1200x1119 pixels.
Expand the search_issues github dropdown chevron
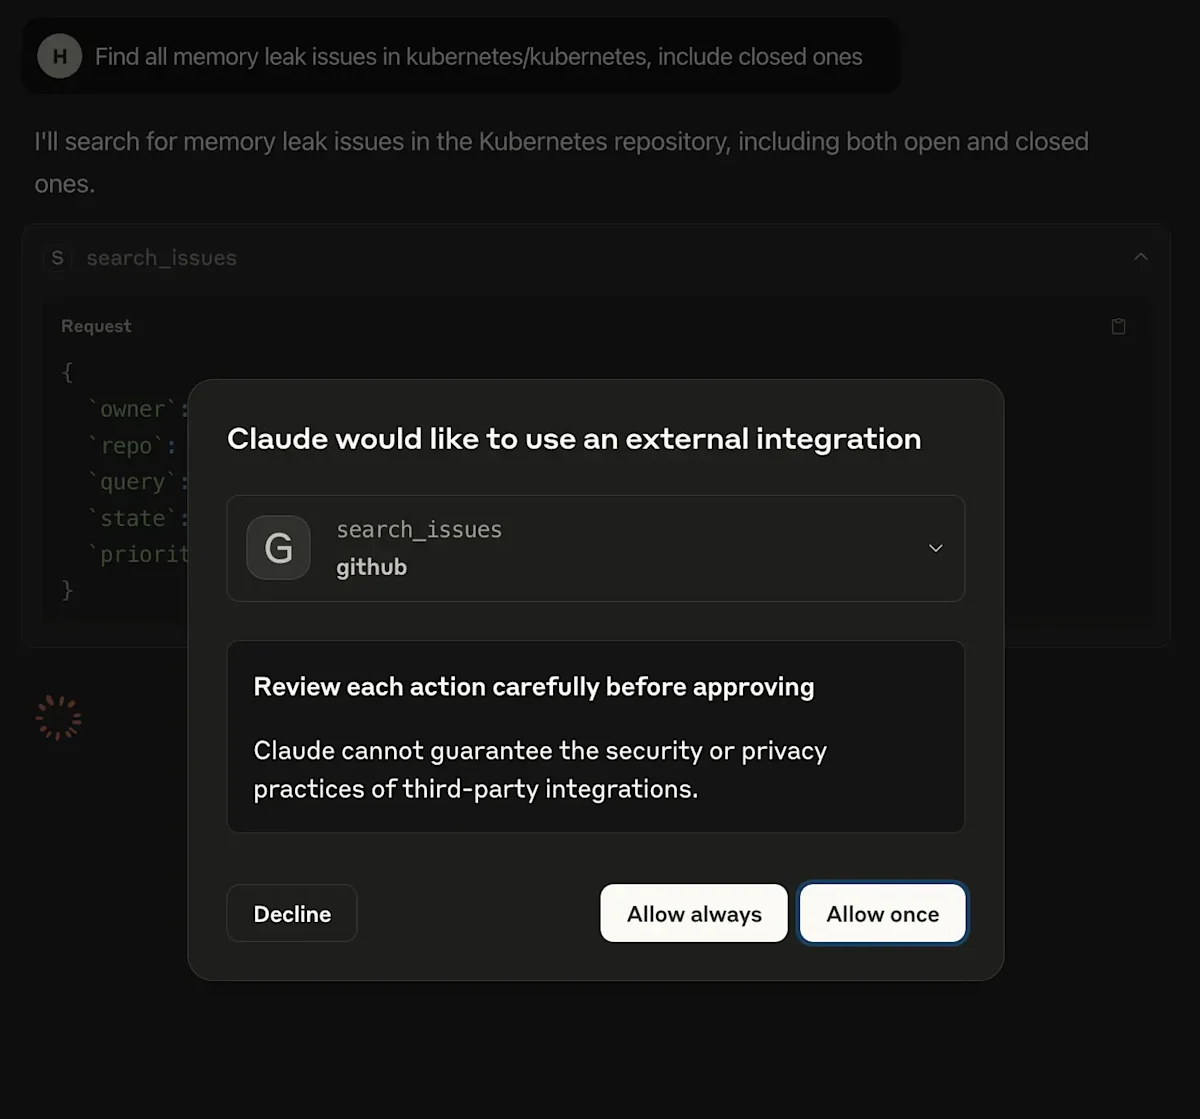coord(936,548)
